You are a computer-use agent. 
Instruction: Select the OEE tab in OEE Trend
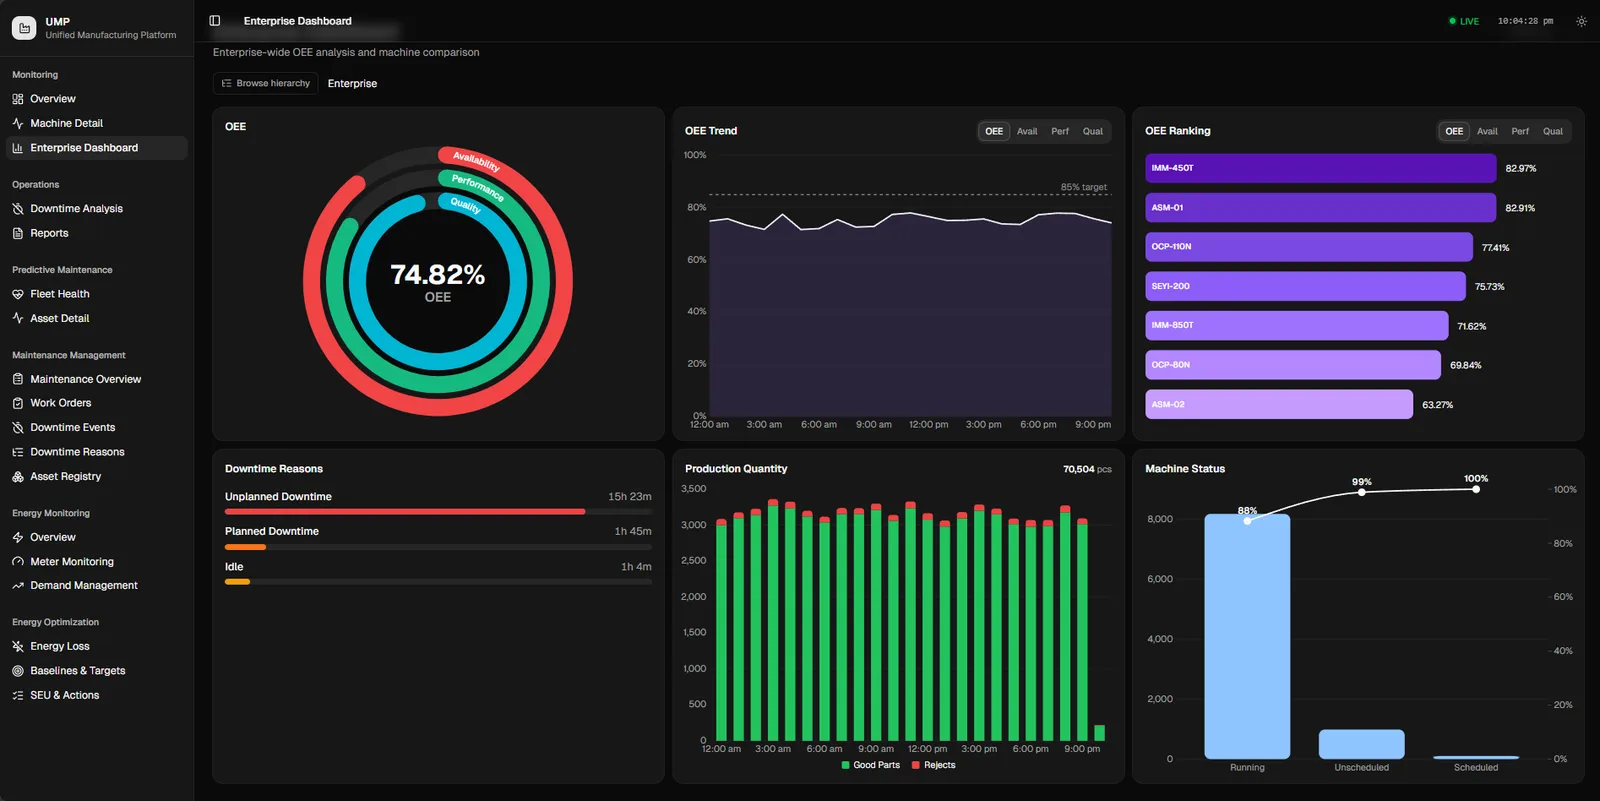coord(994,131)
